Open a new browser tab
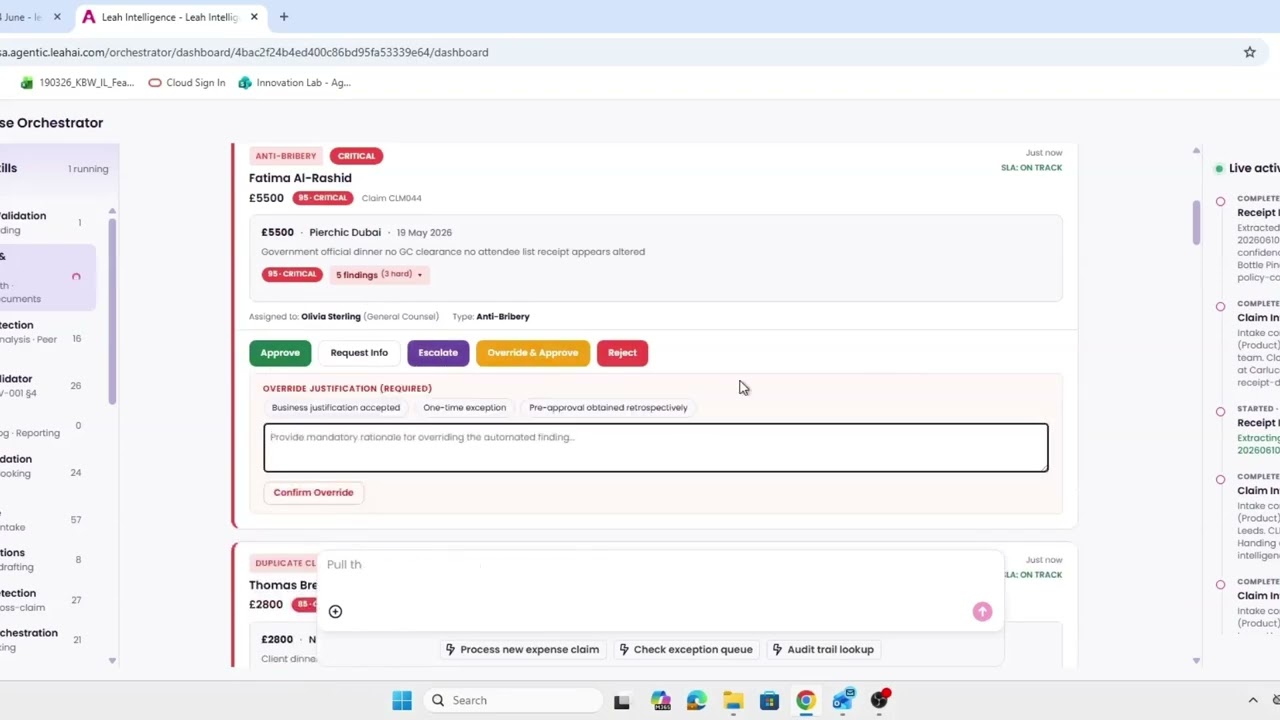The width and height of the screenshot is (1280, 720). (284, 17)
